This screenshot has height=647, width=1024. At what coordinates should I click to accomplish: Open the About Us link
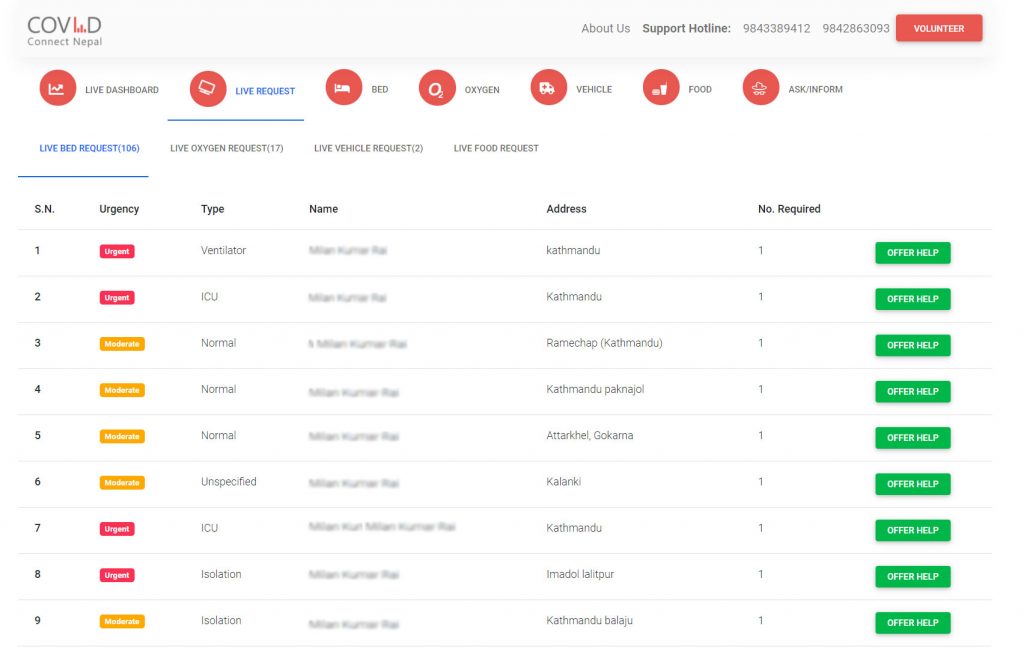coord(605,28)
